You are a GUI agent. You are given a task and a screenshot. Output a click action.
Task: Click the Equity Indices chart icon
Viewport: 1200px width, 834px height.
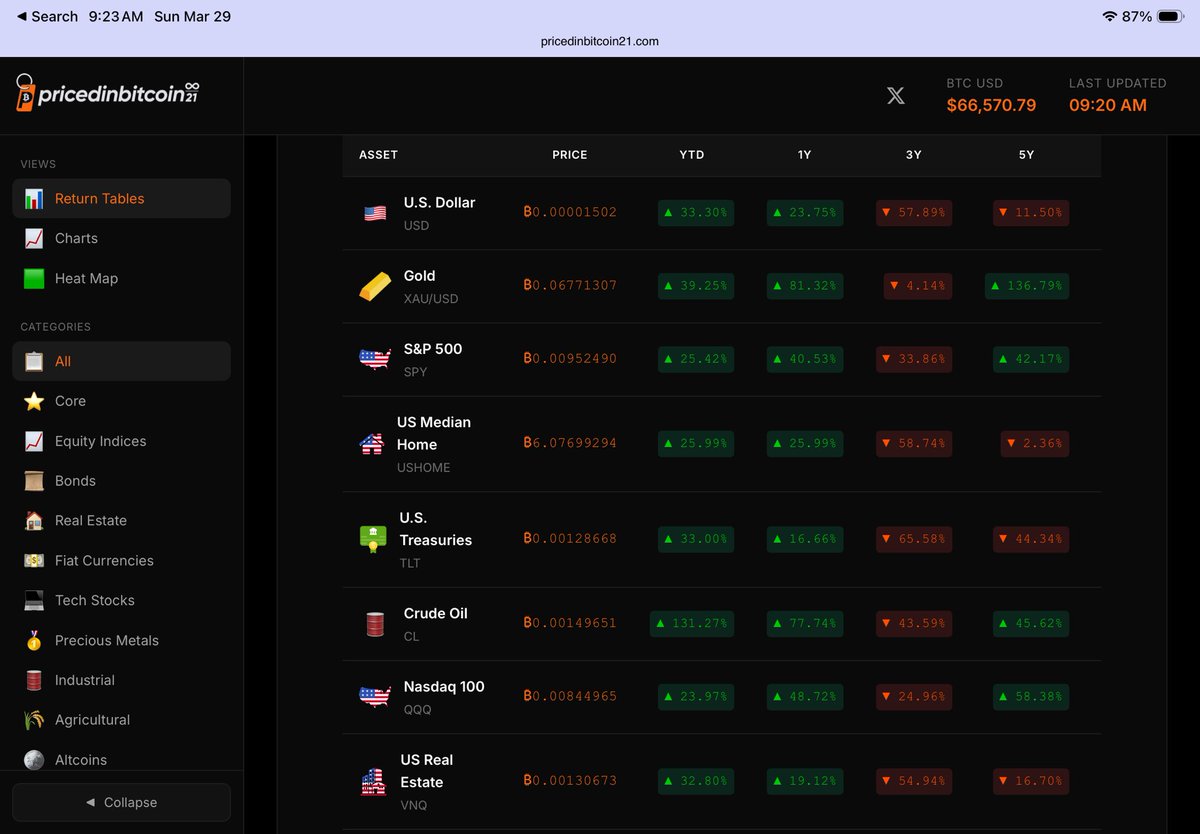tap(34, 441)
